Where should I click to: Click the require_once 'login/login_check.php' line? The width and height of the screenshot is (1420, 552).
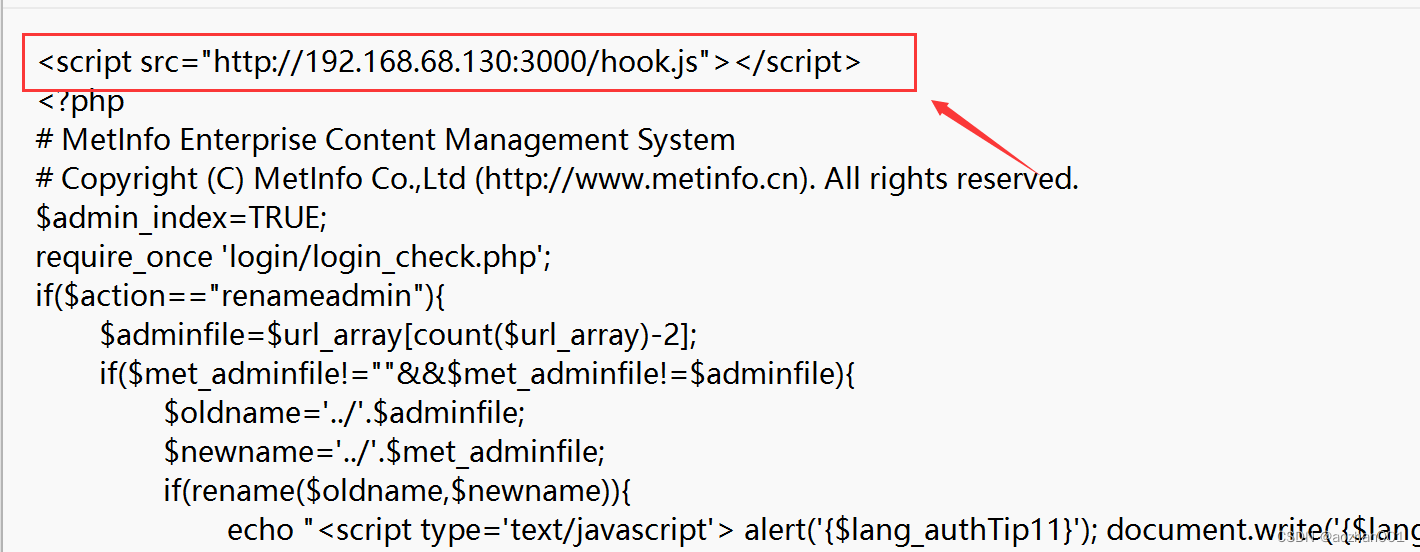tap(294, 257)
